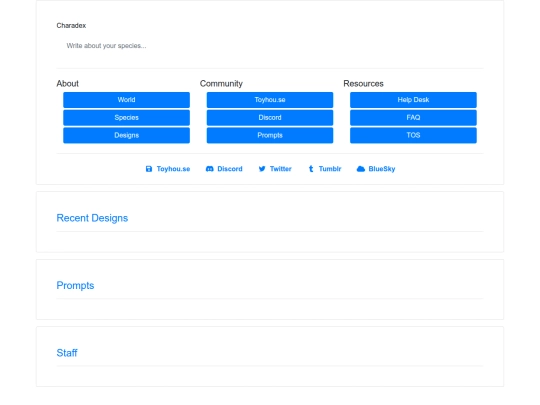Click the Twitter bird icon

click(x=262, y=169)
